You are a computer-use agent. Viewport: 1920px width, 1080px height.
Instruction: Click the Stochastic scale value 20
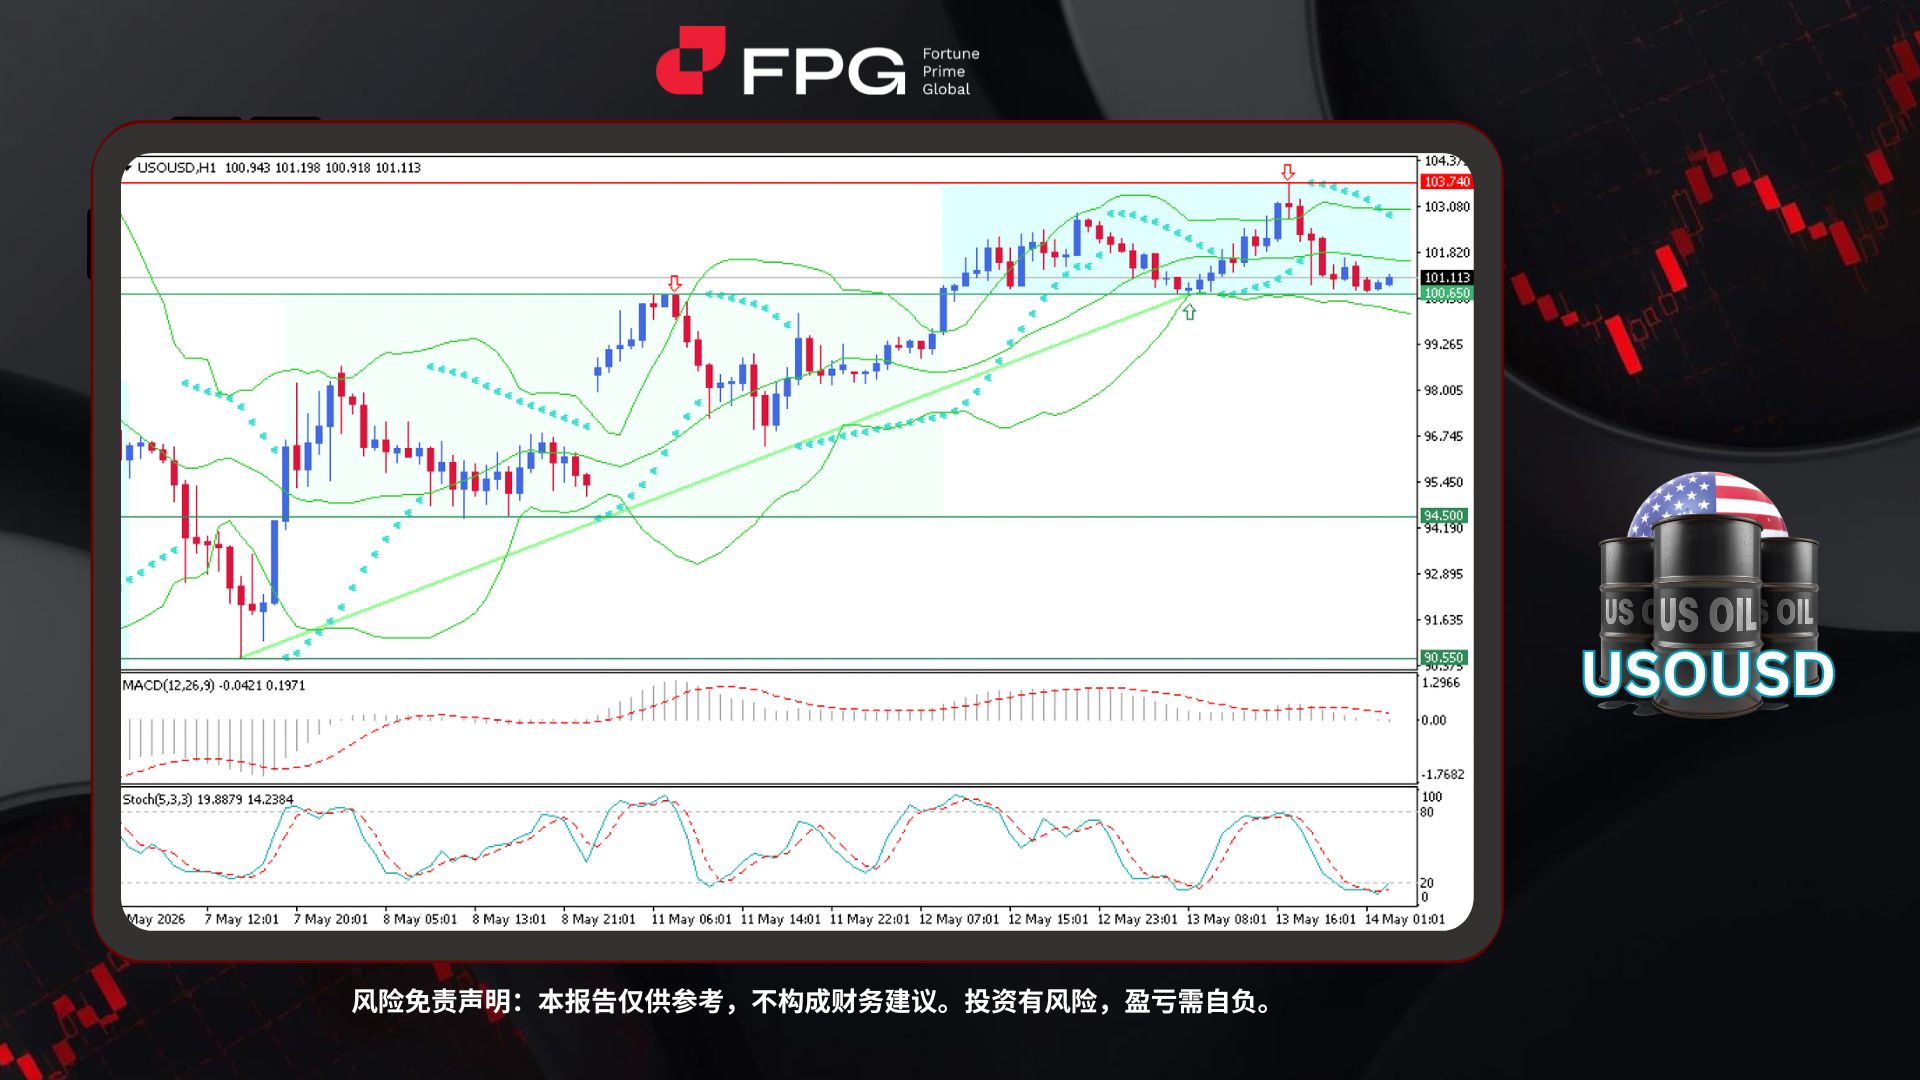click(1427, 883)
